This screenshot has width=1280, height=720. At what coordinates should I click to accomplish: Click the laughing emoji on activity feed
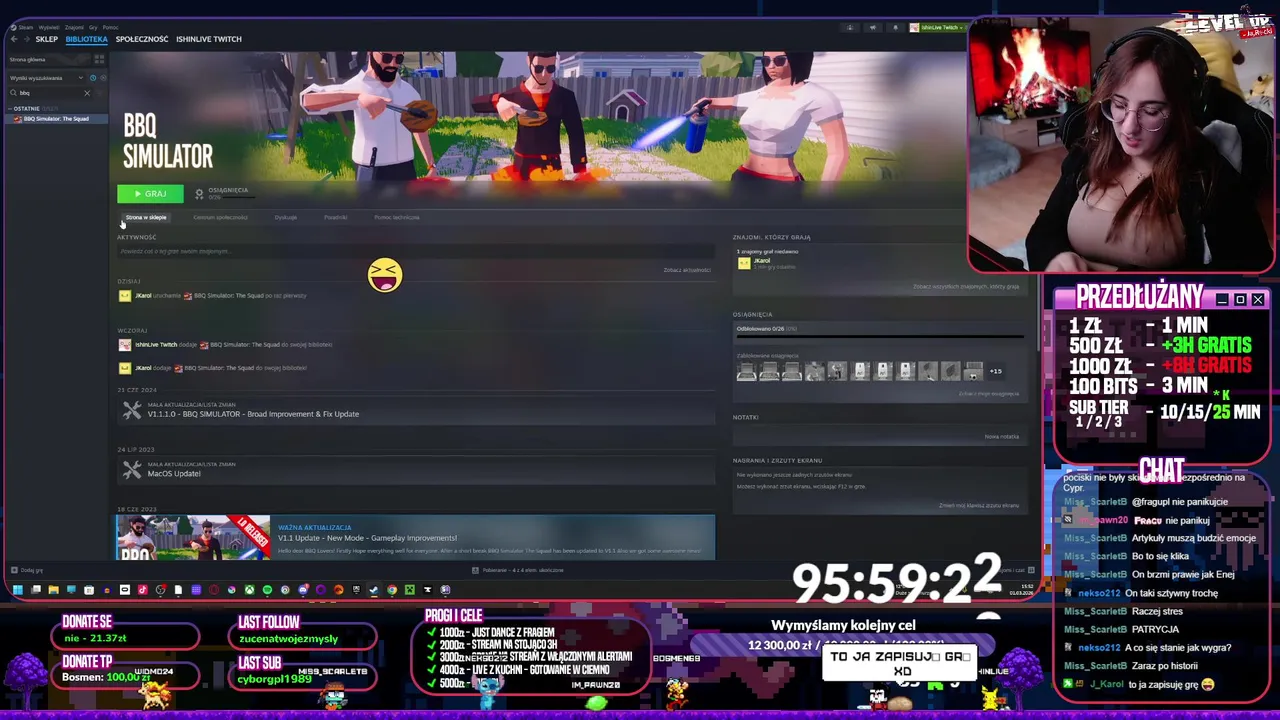(x=385, y=276)
